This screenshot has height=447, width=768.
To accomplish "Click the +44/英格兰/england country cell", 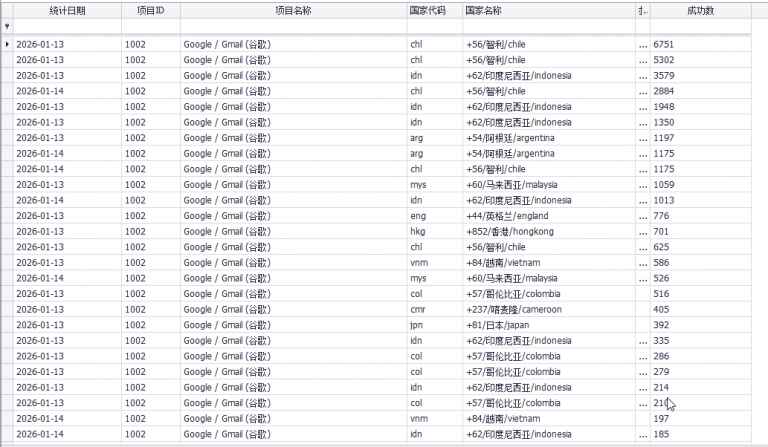I will pyautogui.click(x=549, y=216).
